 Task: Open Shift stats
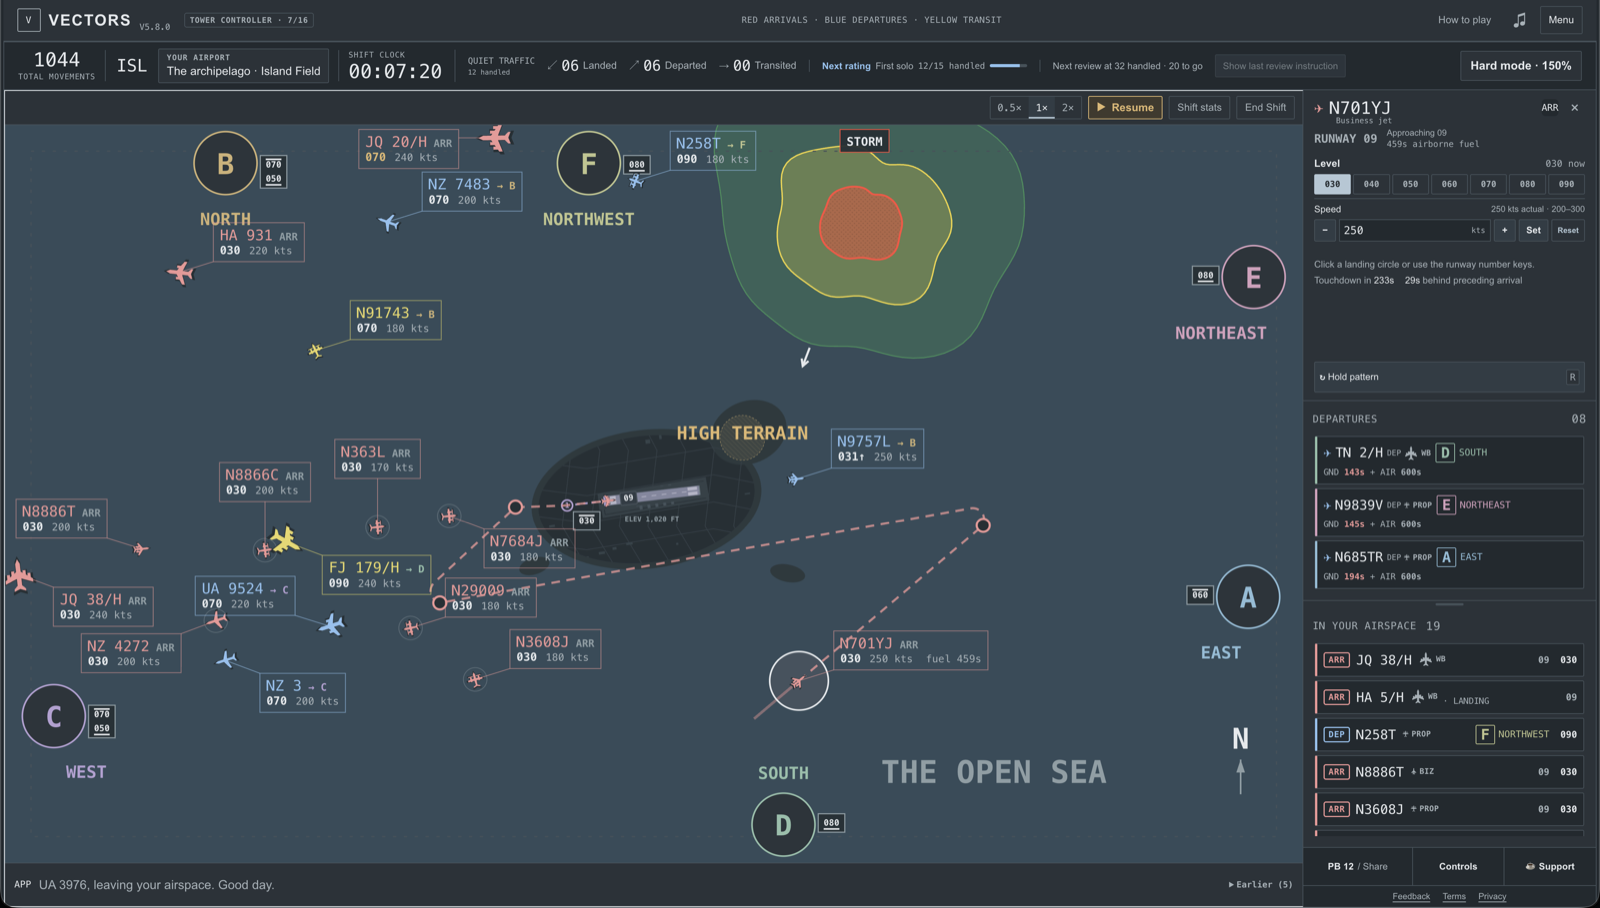(x=1199, y=107)
